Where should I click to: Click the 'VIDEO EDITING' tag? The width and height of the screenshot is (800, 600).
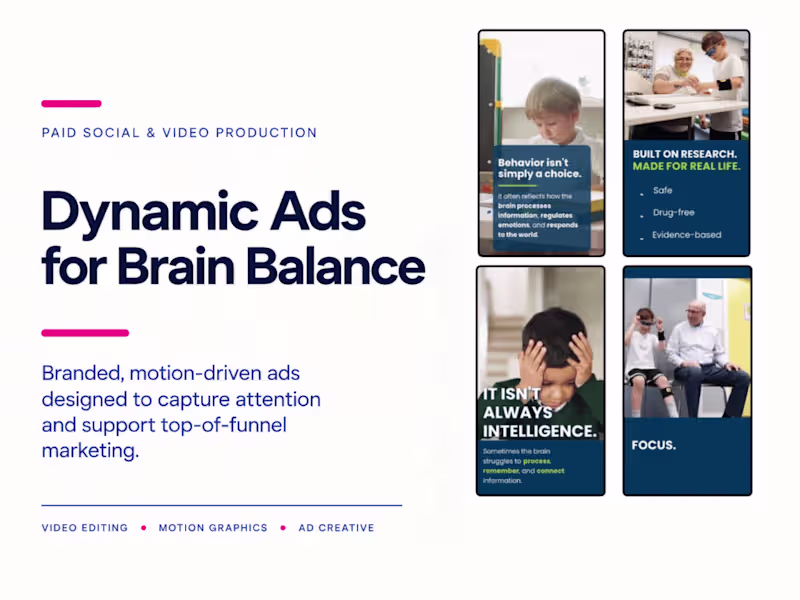(x=85, y=528)
